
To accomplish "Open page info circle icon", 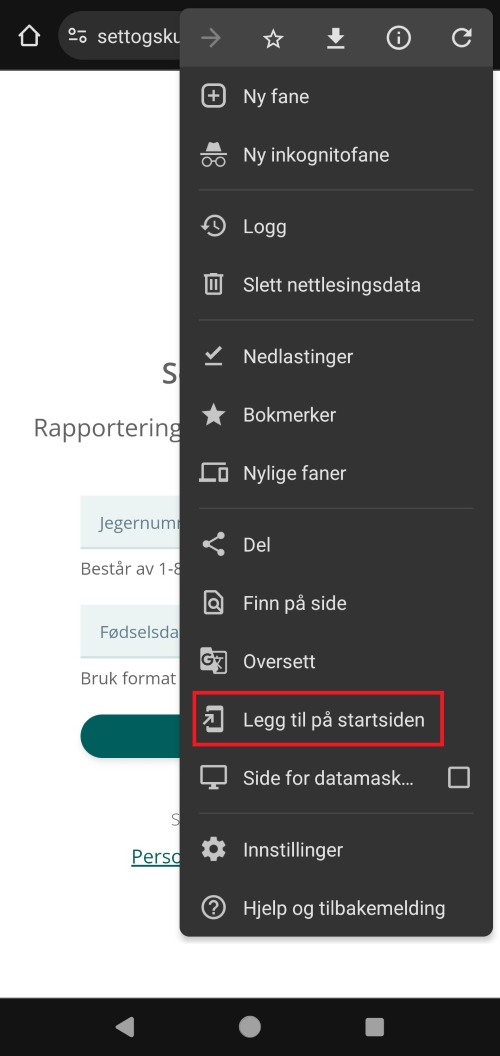I will coord(398,39).
